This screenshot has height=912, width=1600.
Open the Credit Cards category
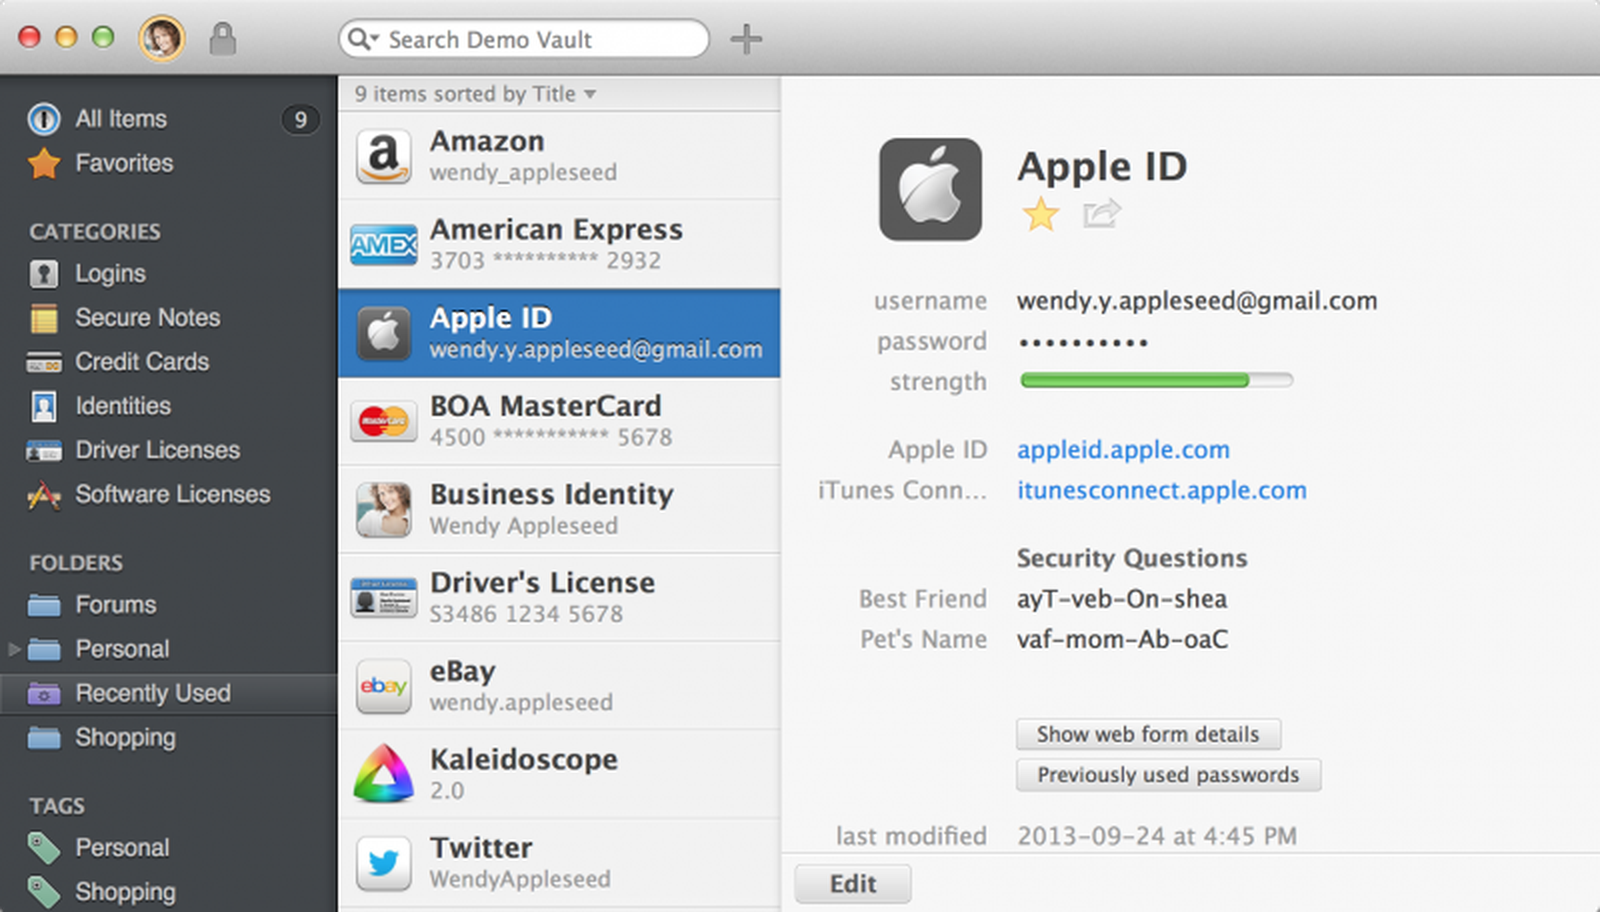pos(142,362)
